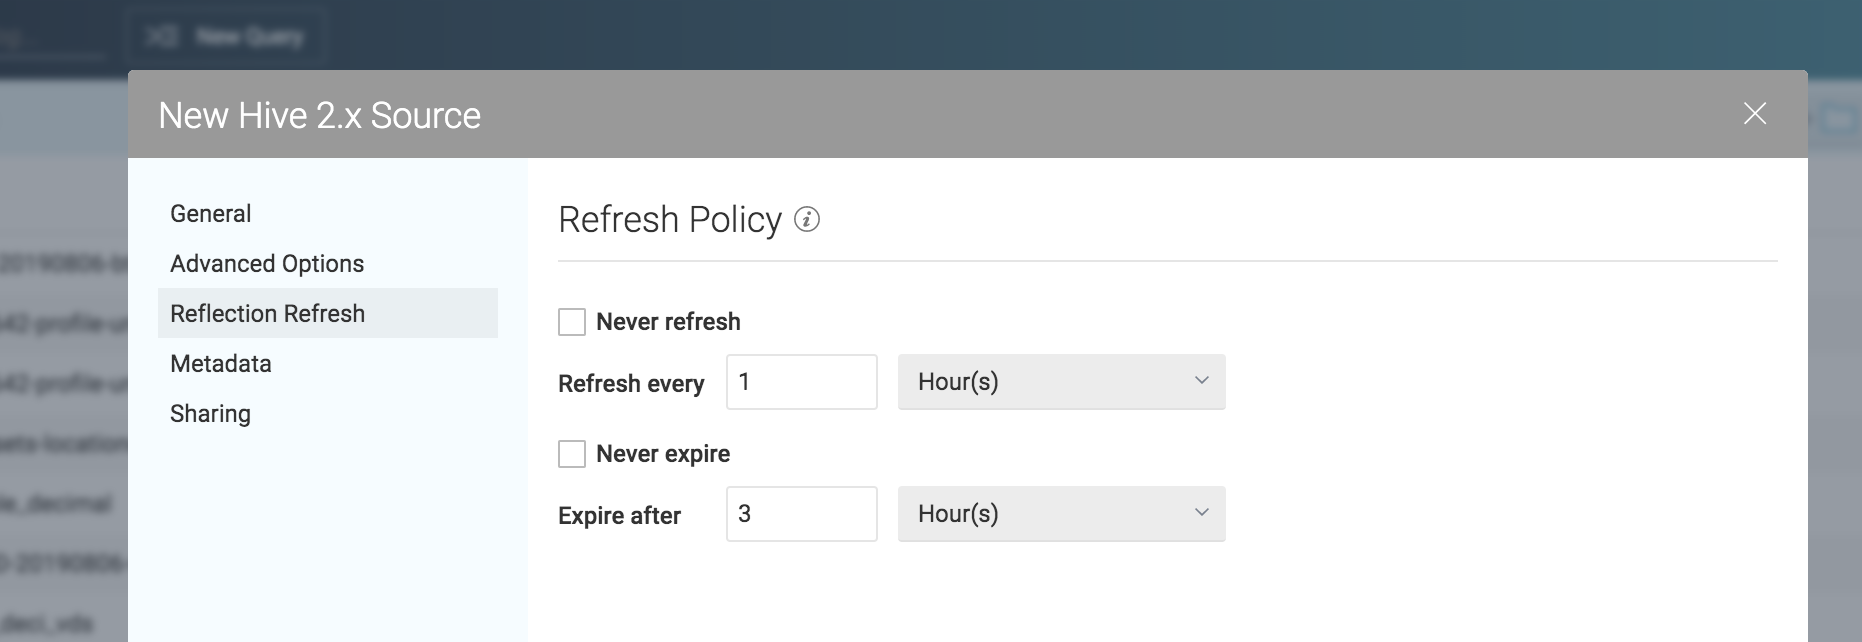Open the Advanced Options section
Viewport: 1862px width, 642px height.
coord(267,264)
